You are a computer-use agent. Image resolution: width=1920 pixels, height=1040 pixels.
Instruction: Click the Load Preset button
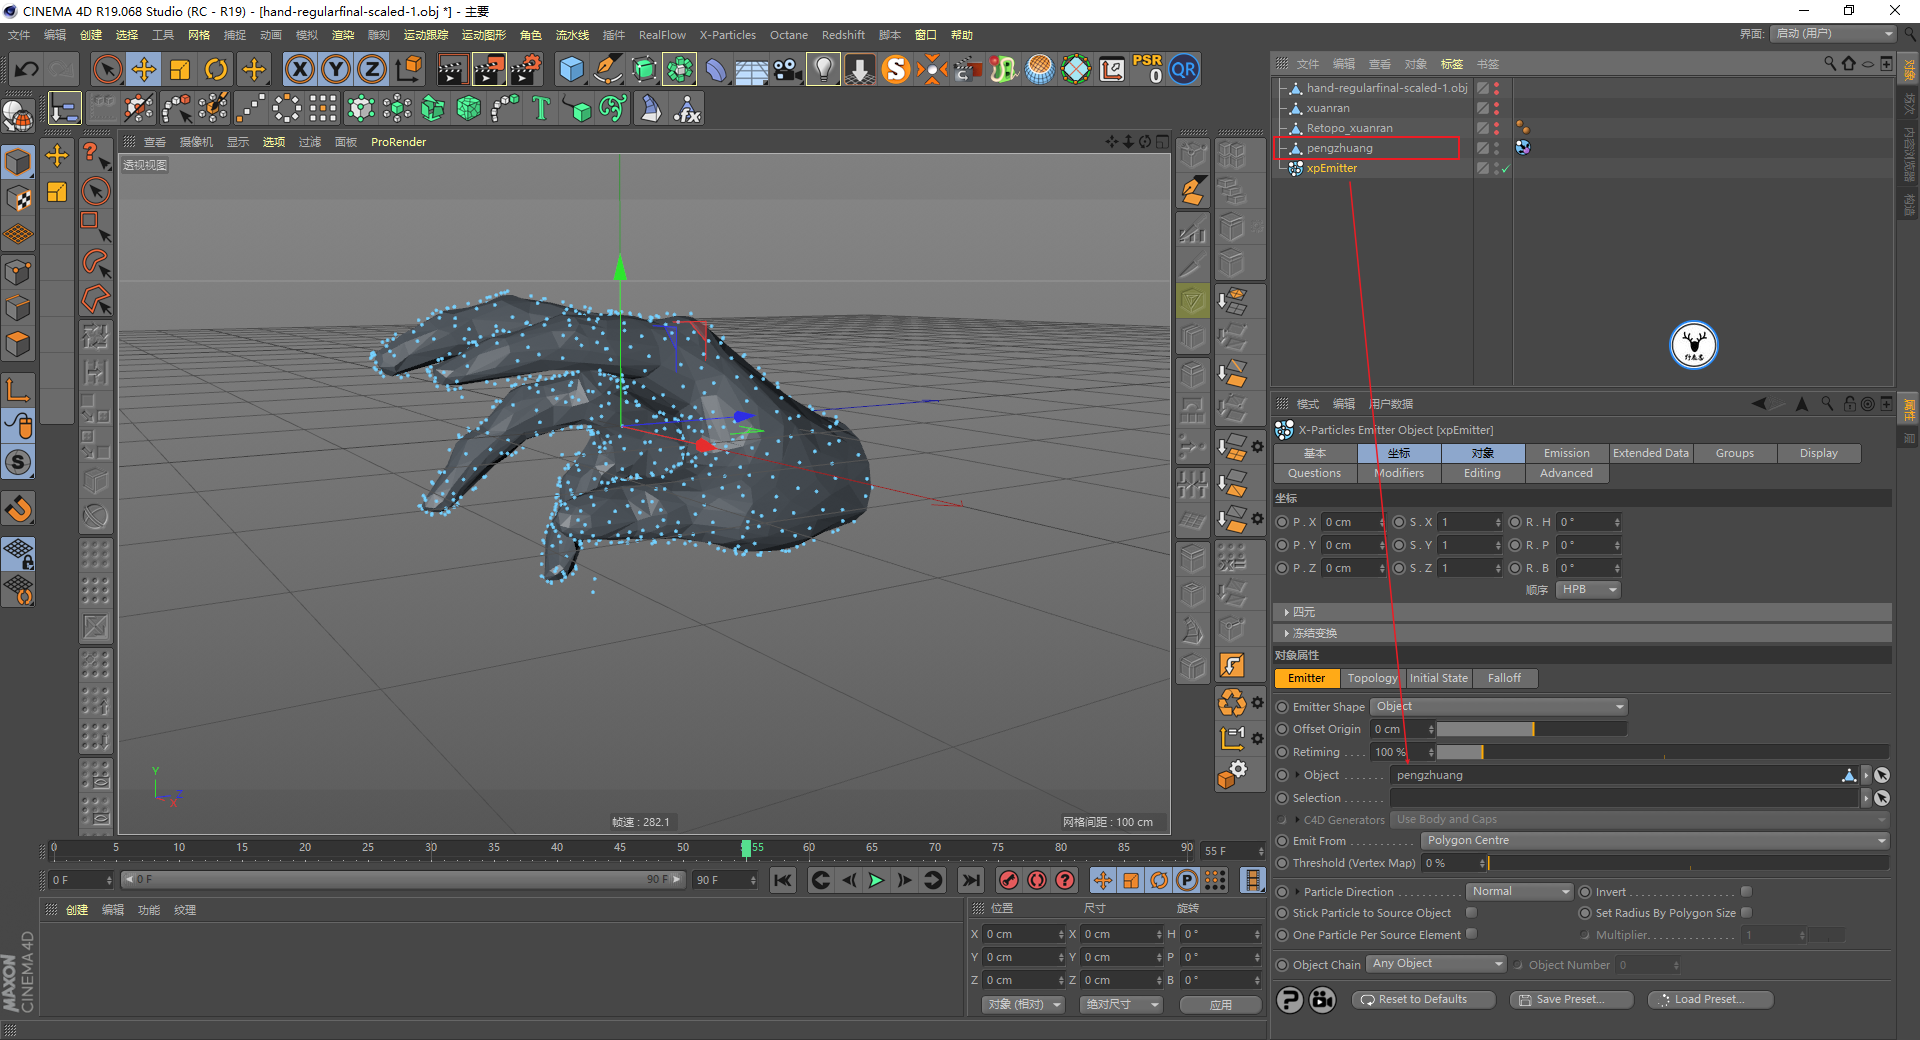coord(1709,1000)
